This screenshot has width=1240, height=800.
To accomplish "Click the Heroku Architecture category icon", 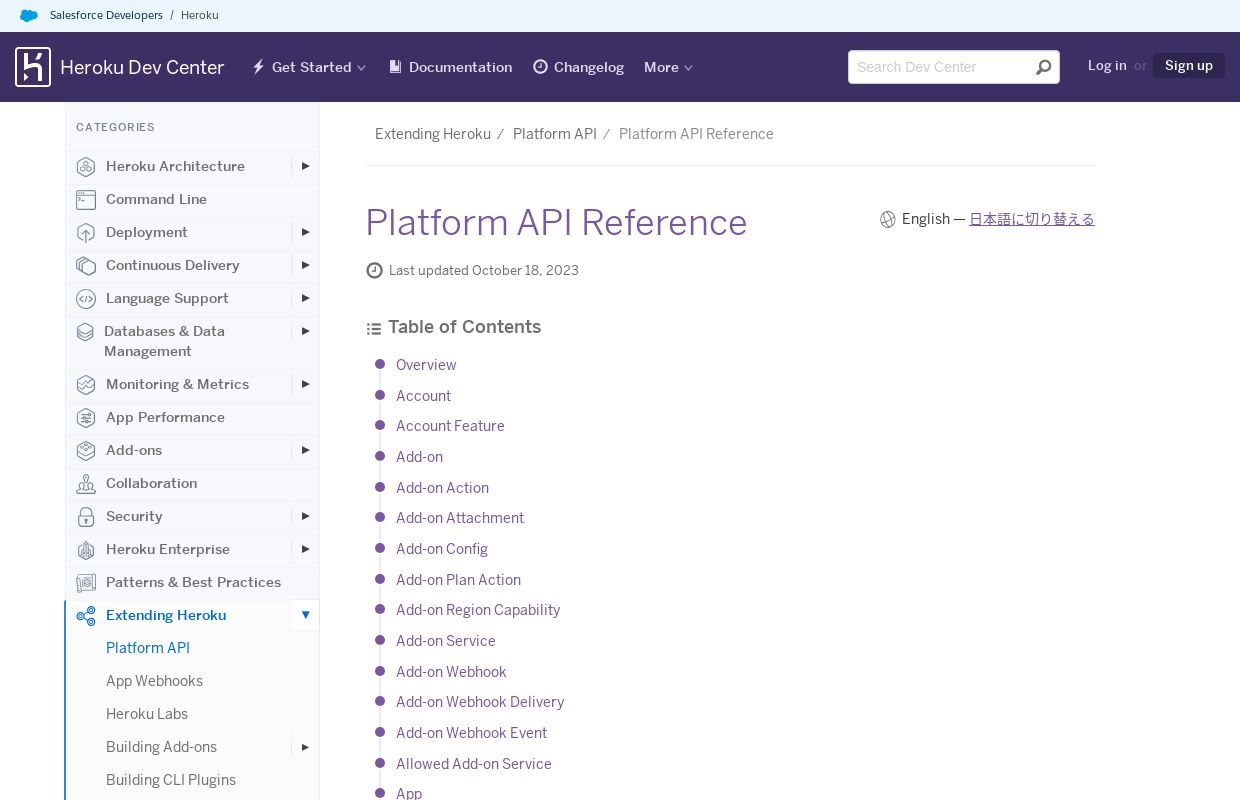I will point(86,167).
